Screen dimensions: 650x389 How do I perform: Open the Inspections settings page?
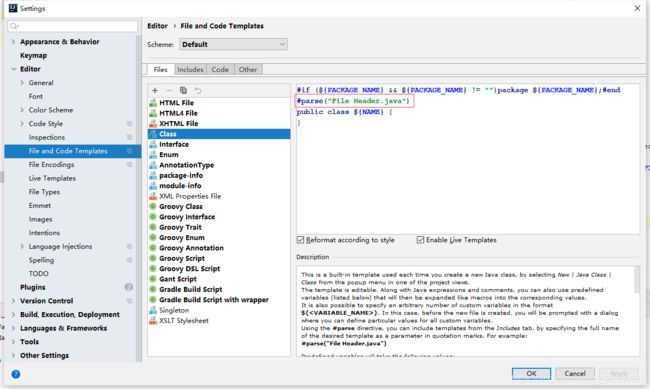click(47, 137)
